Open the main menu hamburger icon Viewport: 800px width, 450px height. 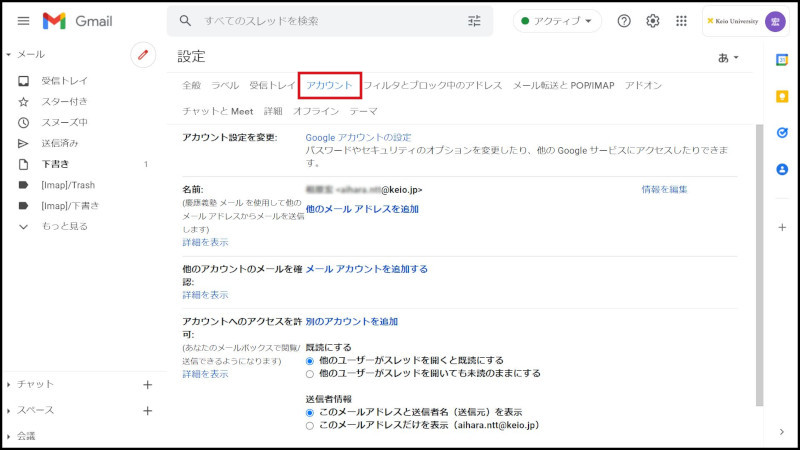[23, 21]
